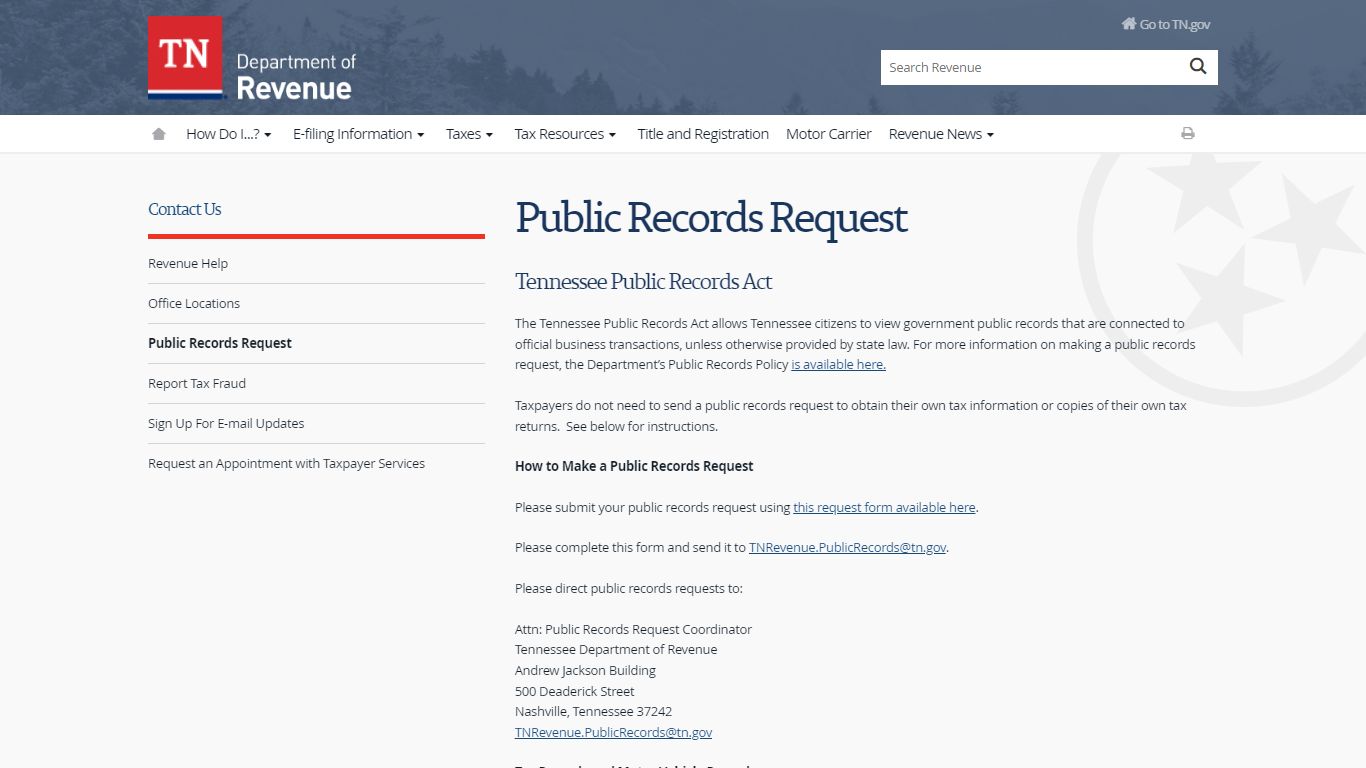Image resolution: width=1366 pixels, height=768 pixels.
Task: Click the 'Andrew Jackson Building' address line
Action: 585,671
